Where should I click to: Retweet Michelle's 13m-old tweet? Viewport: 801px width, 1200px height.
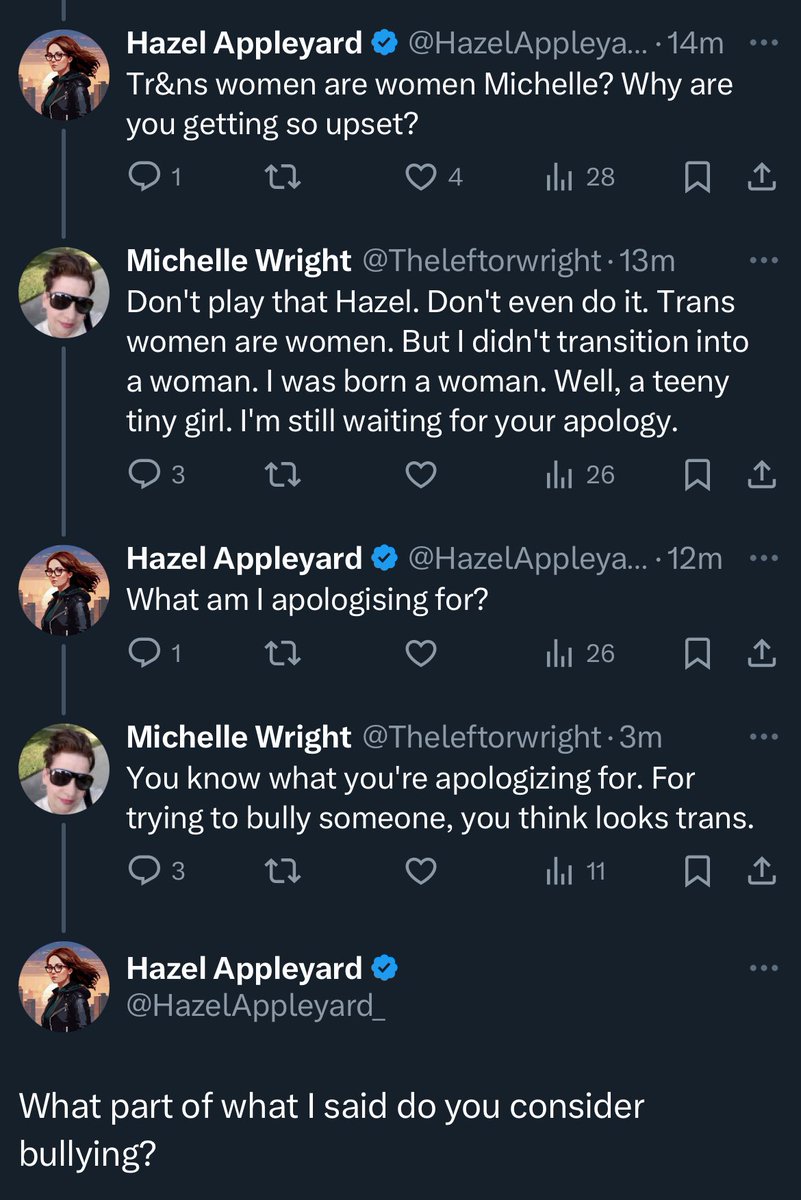pyautogui.click(x=286, y=475)
